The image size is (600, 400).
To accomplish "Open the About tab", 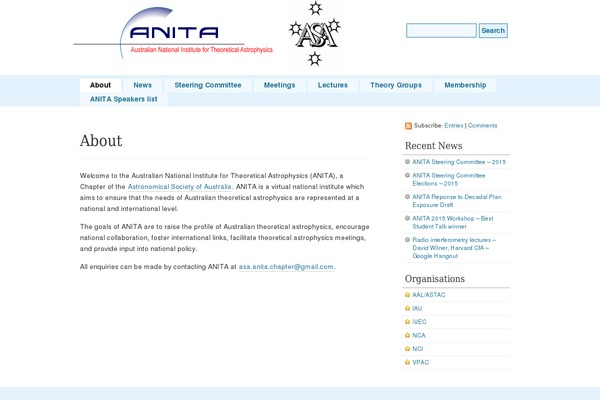I will click(x=100, y=85).
